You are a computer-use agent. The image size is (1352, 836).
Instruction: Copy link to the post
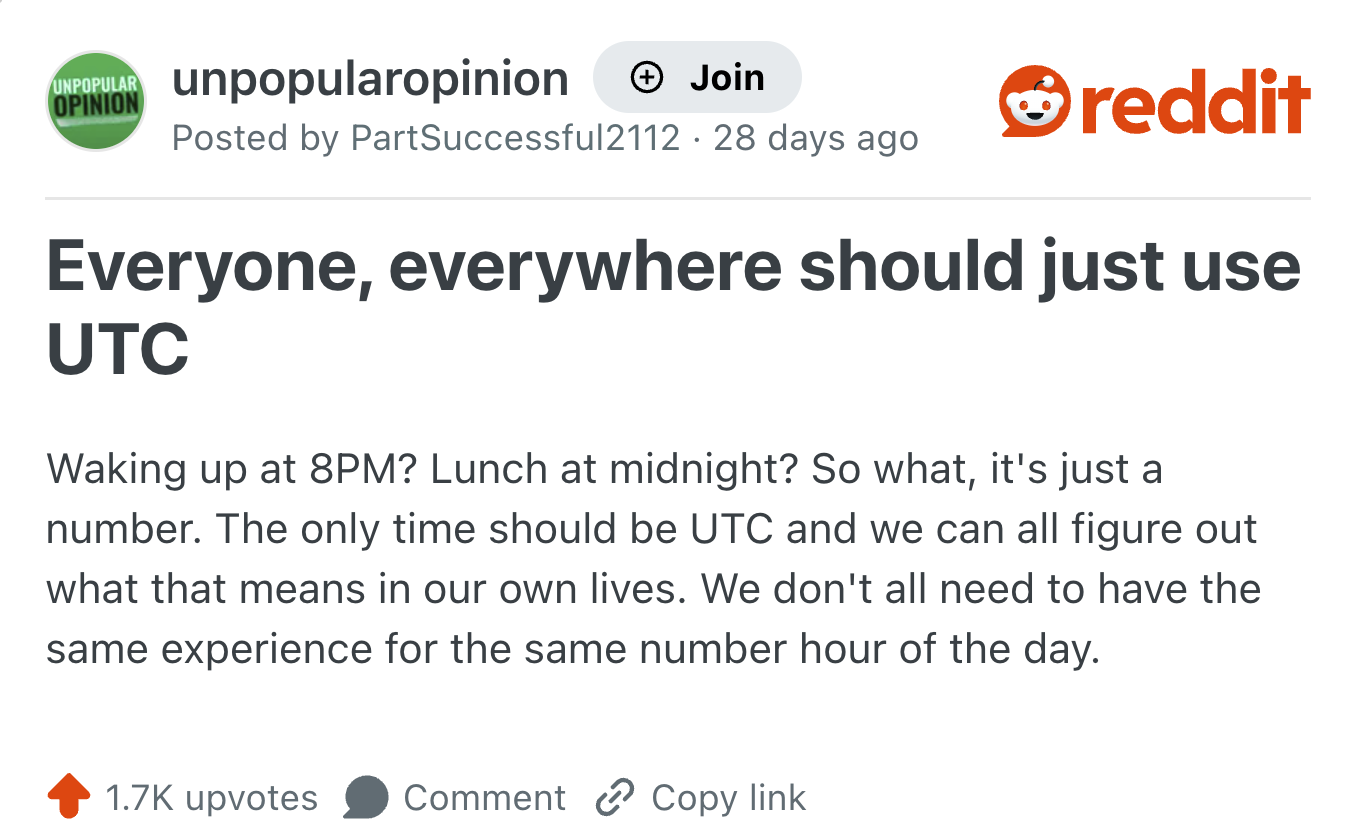click(x=700, y=798)
